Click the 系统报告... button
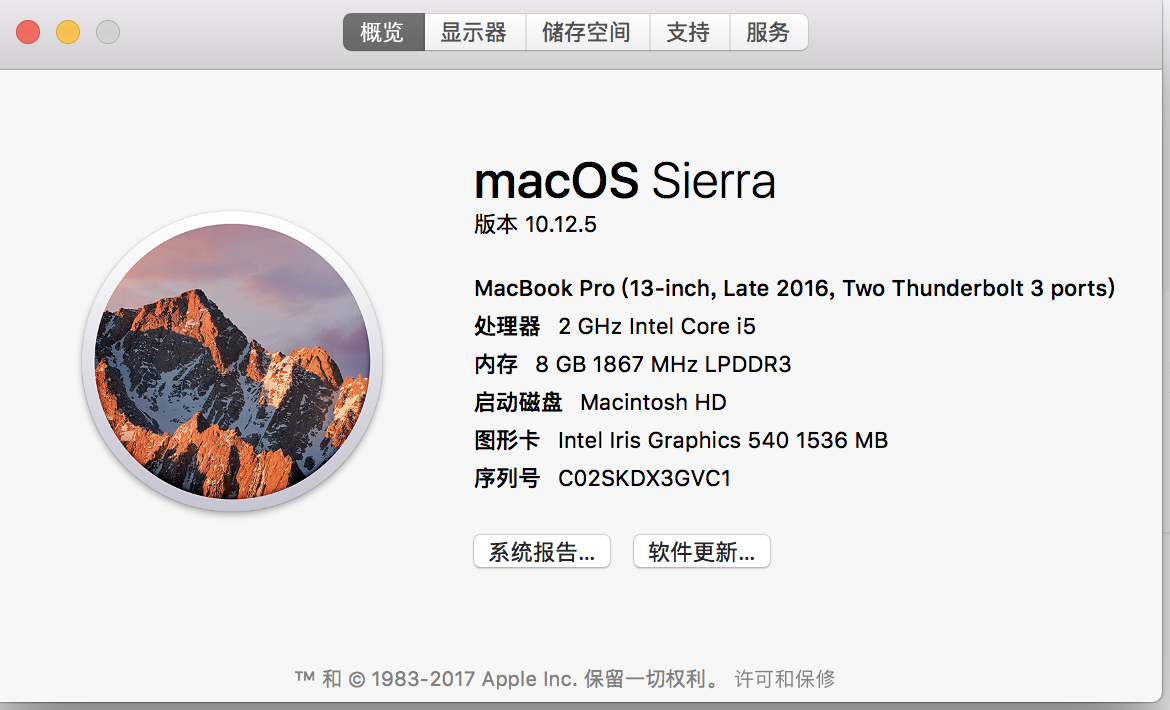The height and width of the screenshot is (710, 1170). (541, 551)
